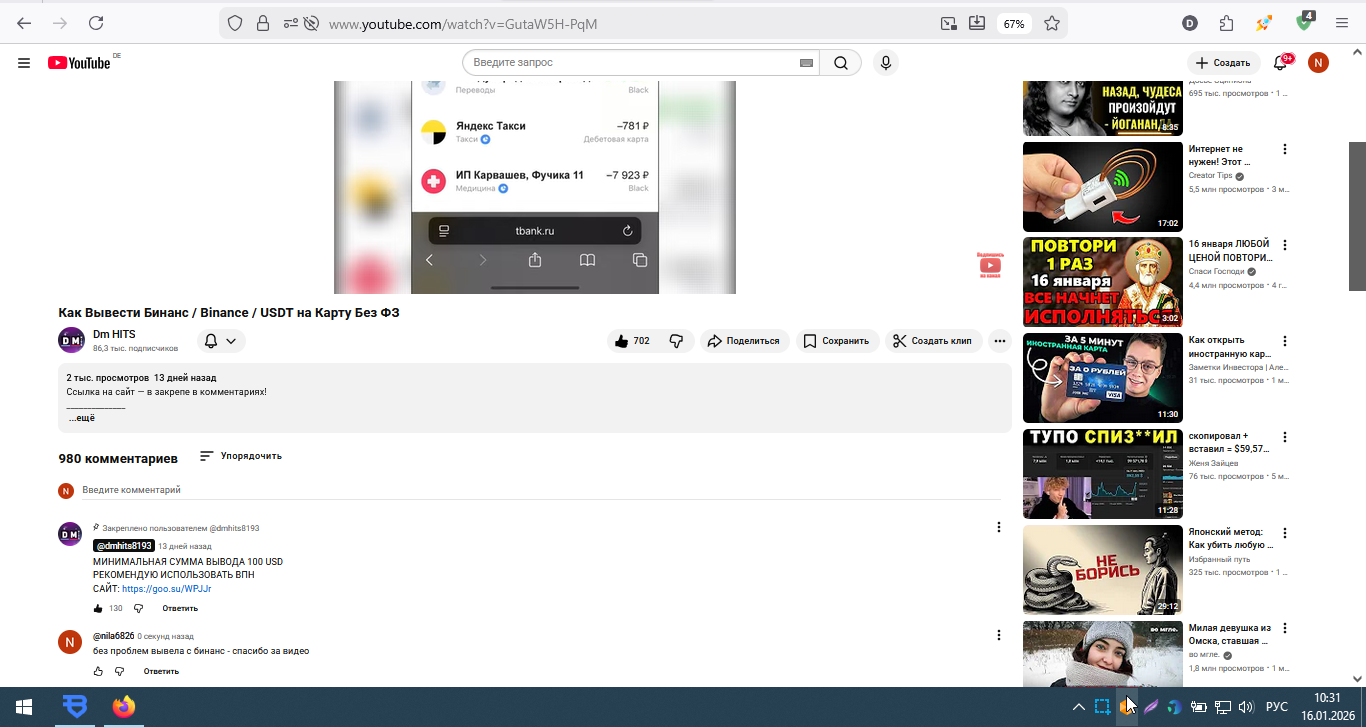Open the taskbar clock and calendar

pos(1327,707)
